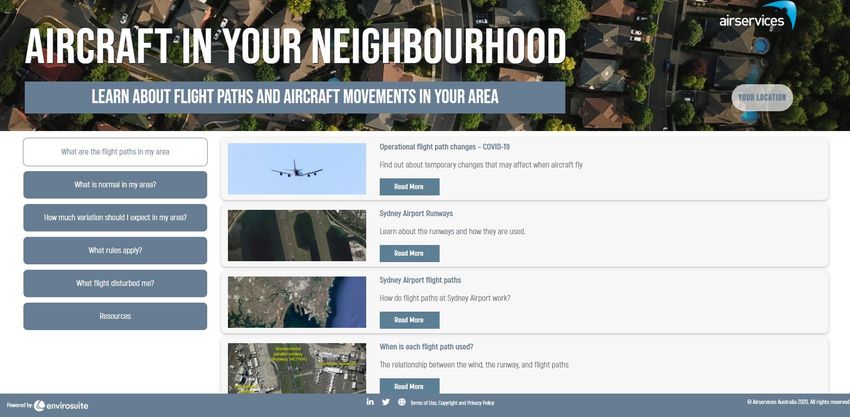
Task: Click the YOUR LOCATION button
Action: [762, 98]
